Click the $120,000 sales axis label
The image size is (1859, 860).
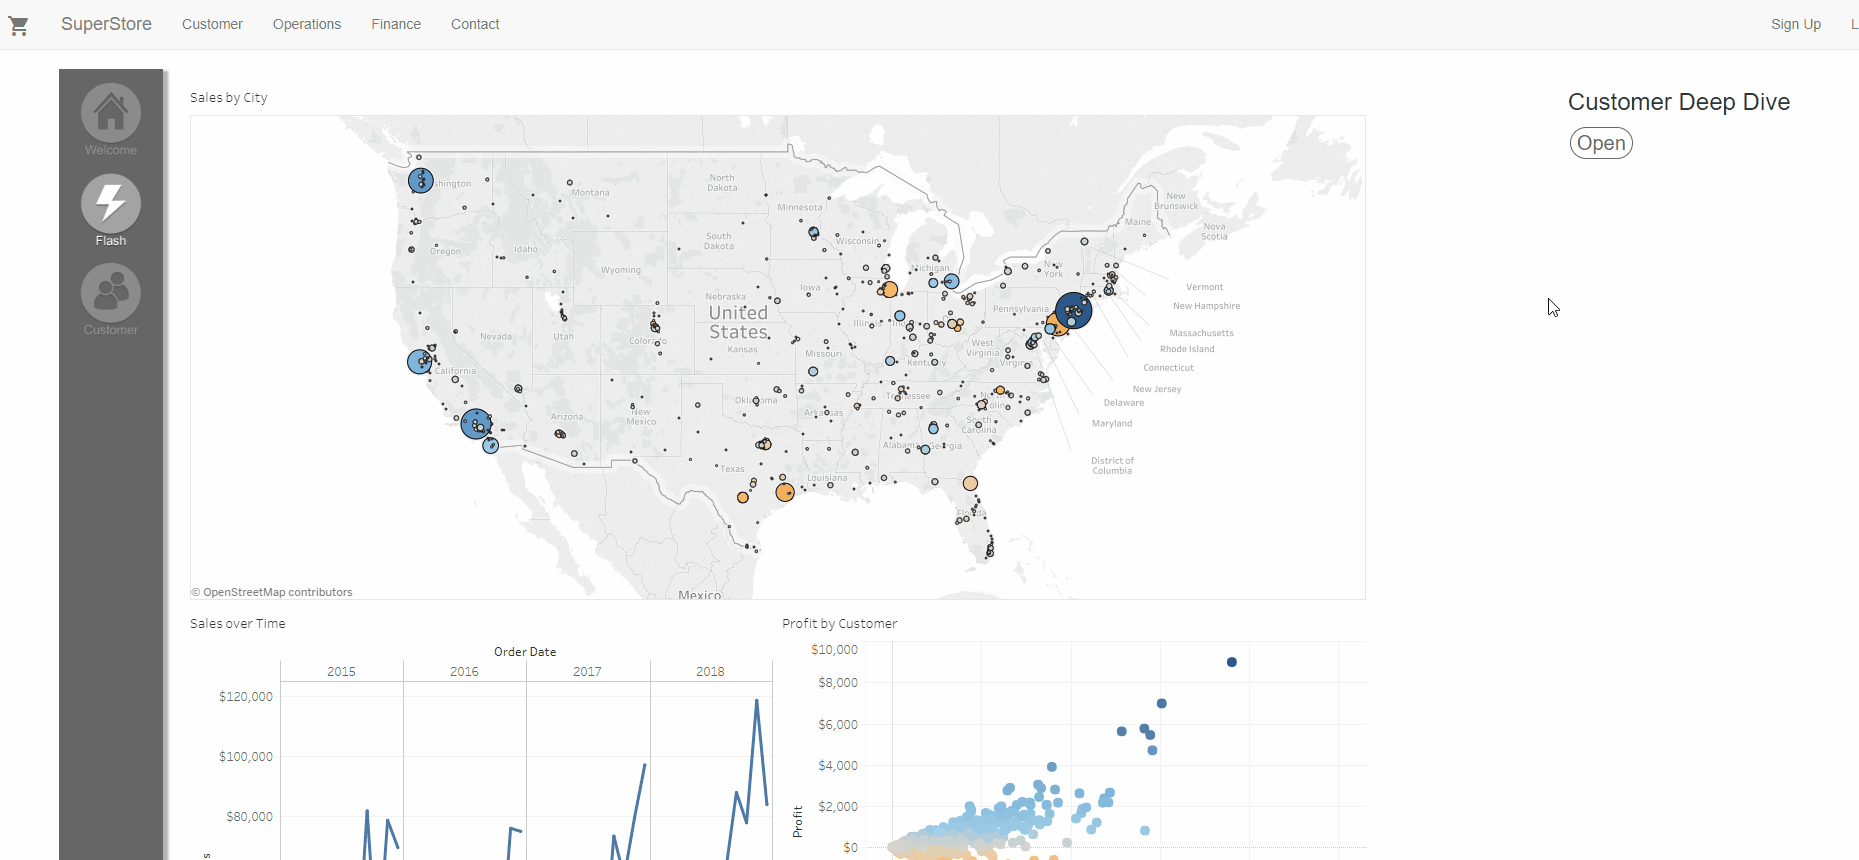click(x=246, y=697)
